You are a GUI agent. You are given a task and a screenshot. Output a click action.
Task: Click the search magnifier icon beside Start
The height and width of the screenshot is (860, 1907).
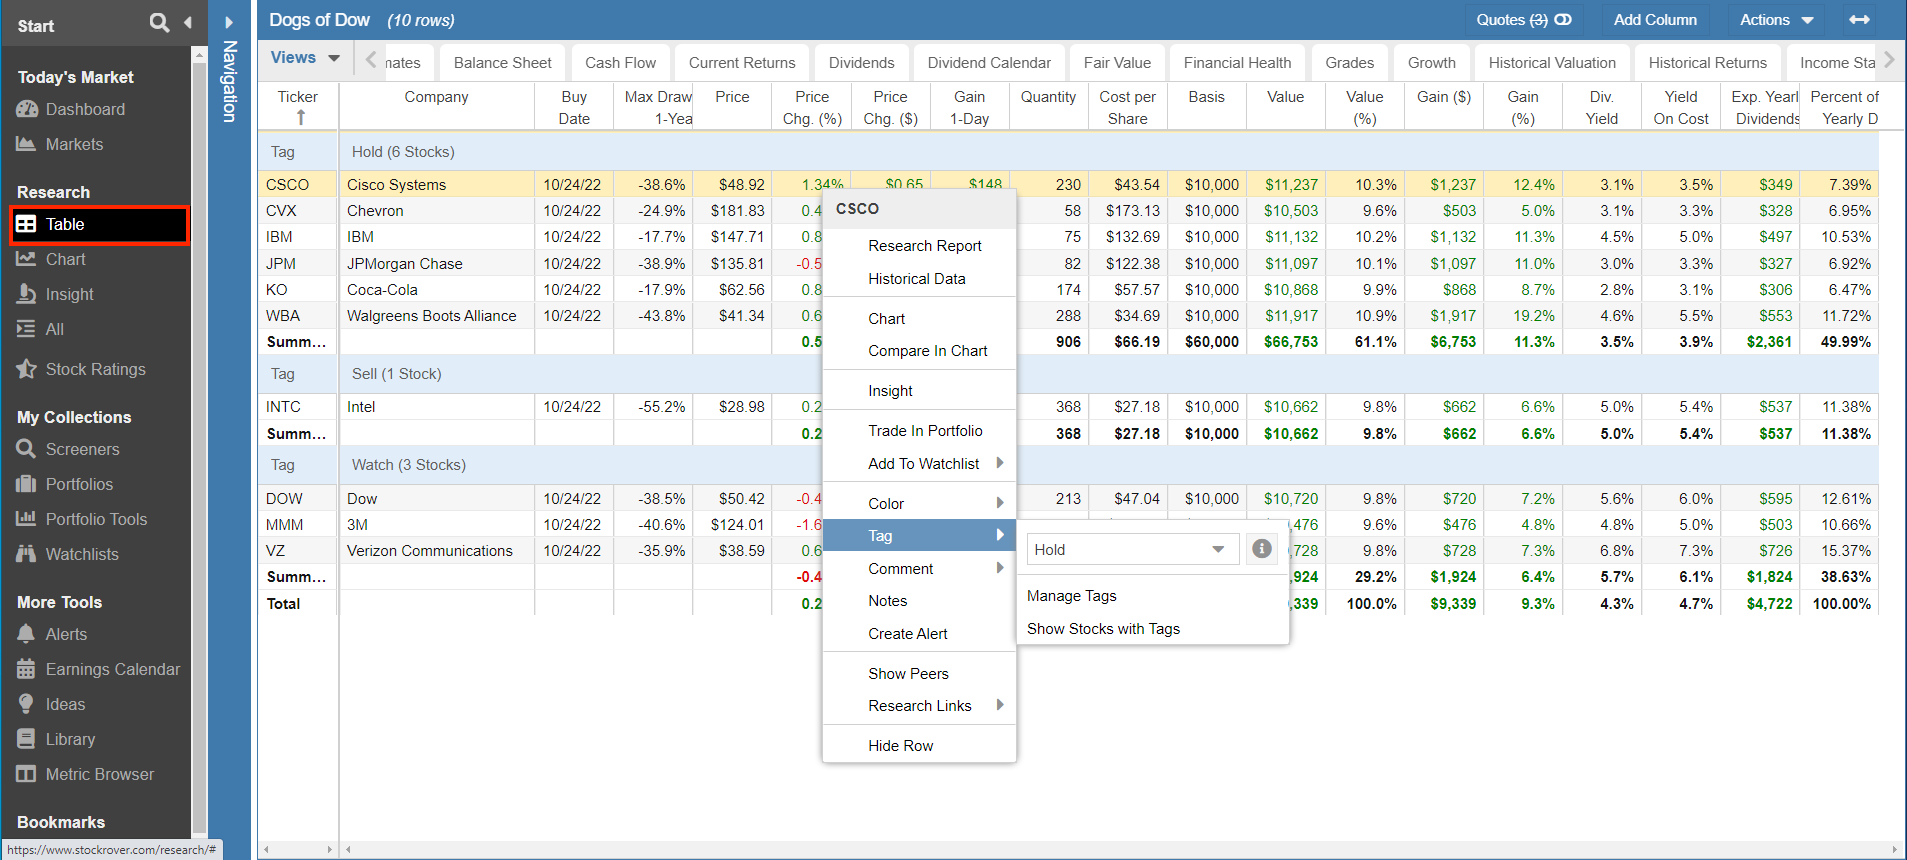click(x=159, y=22)
